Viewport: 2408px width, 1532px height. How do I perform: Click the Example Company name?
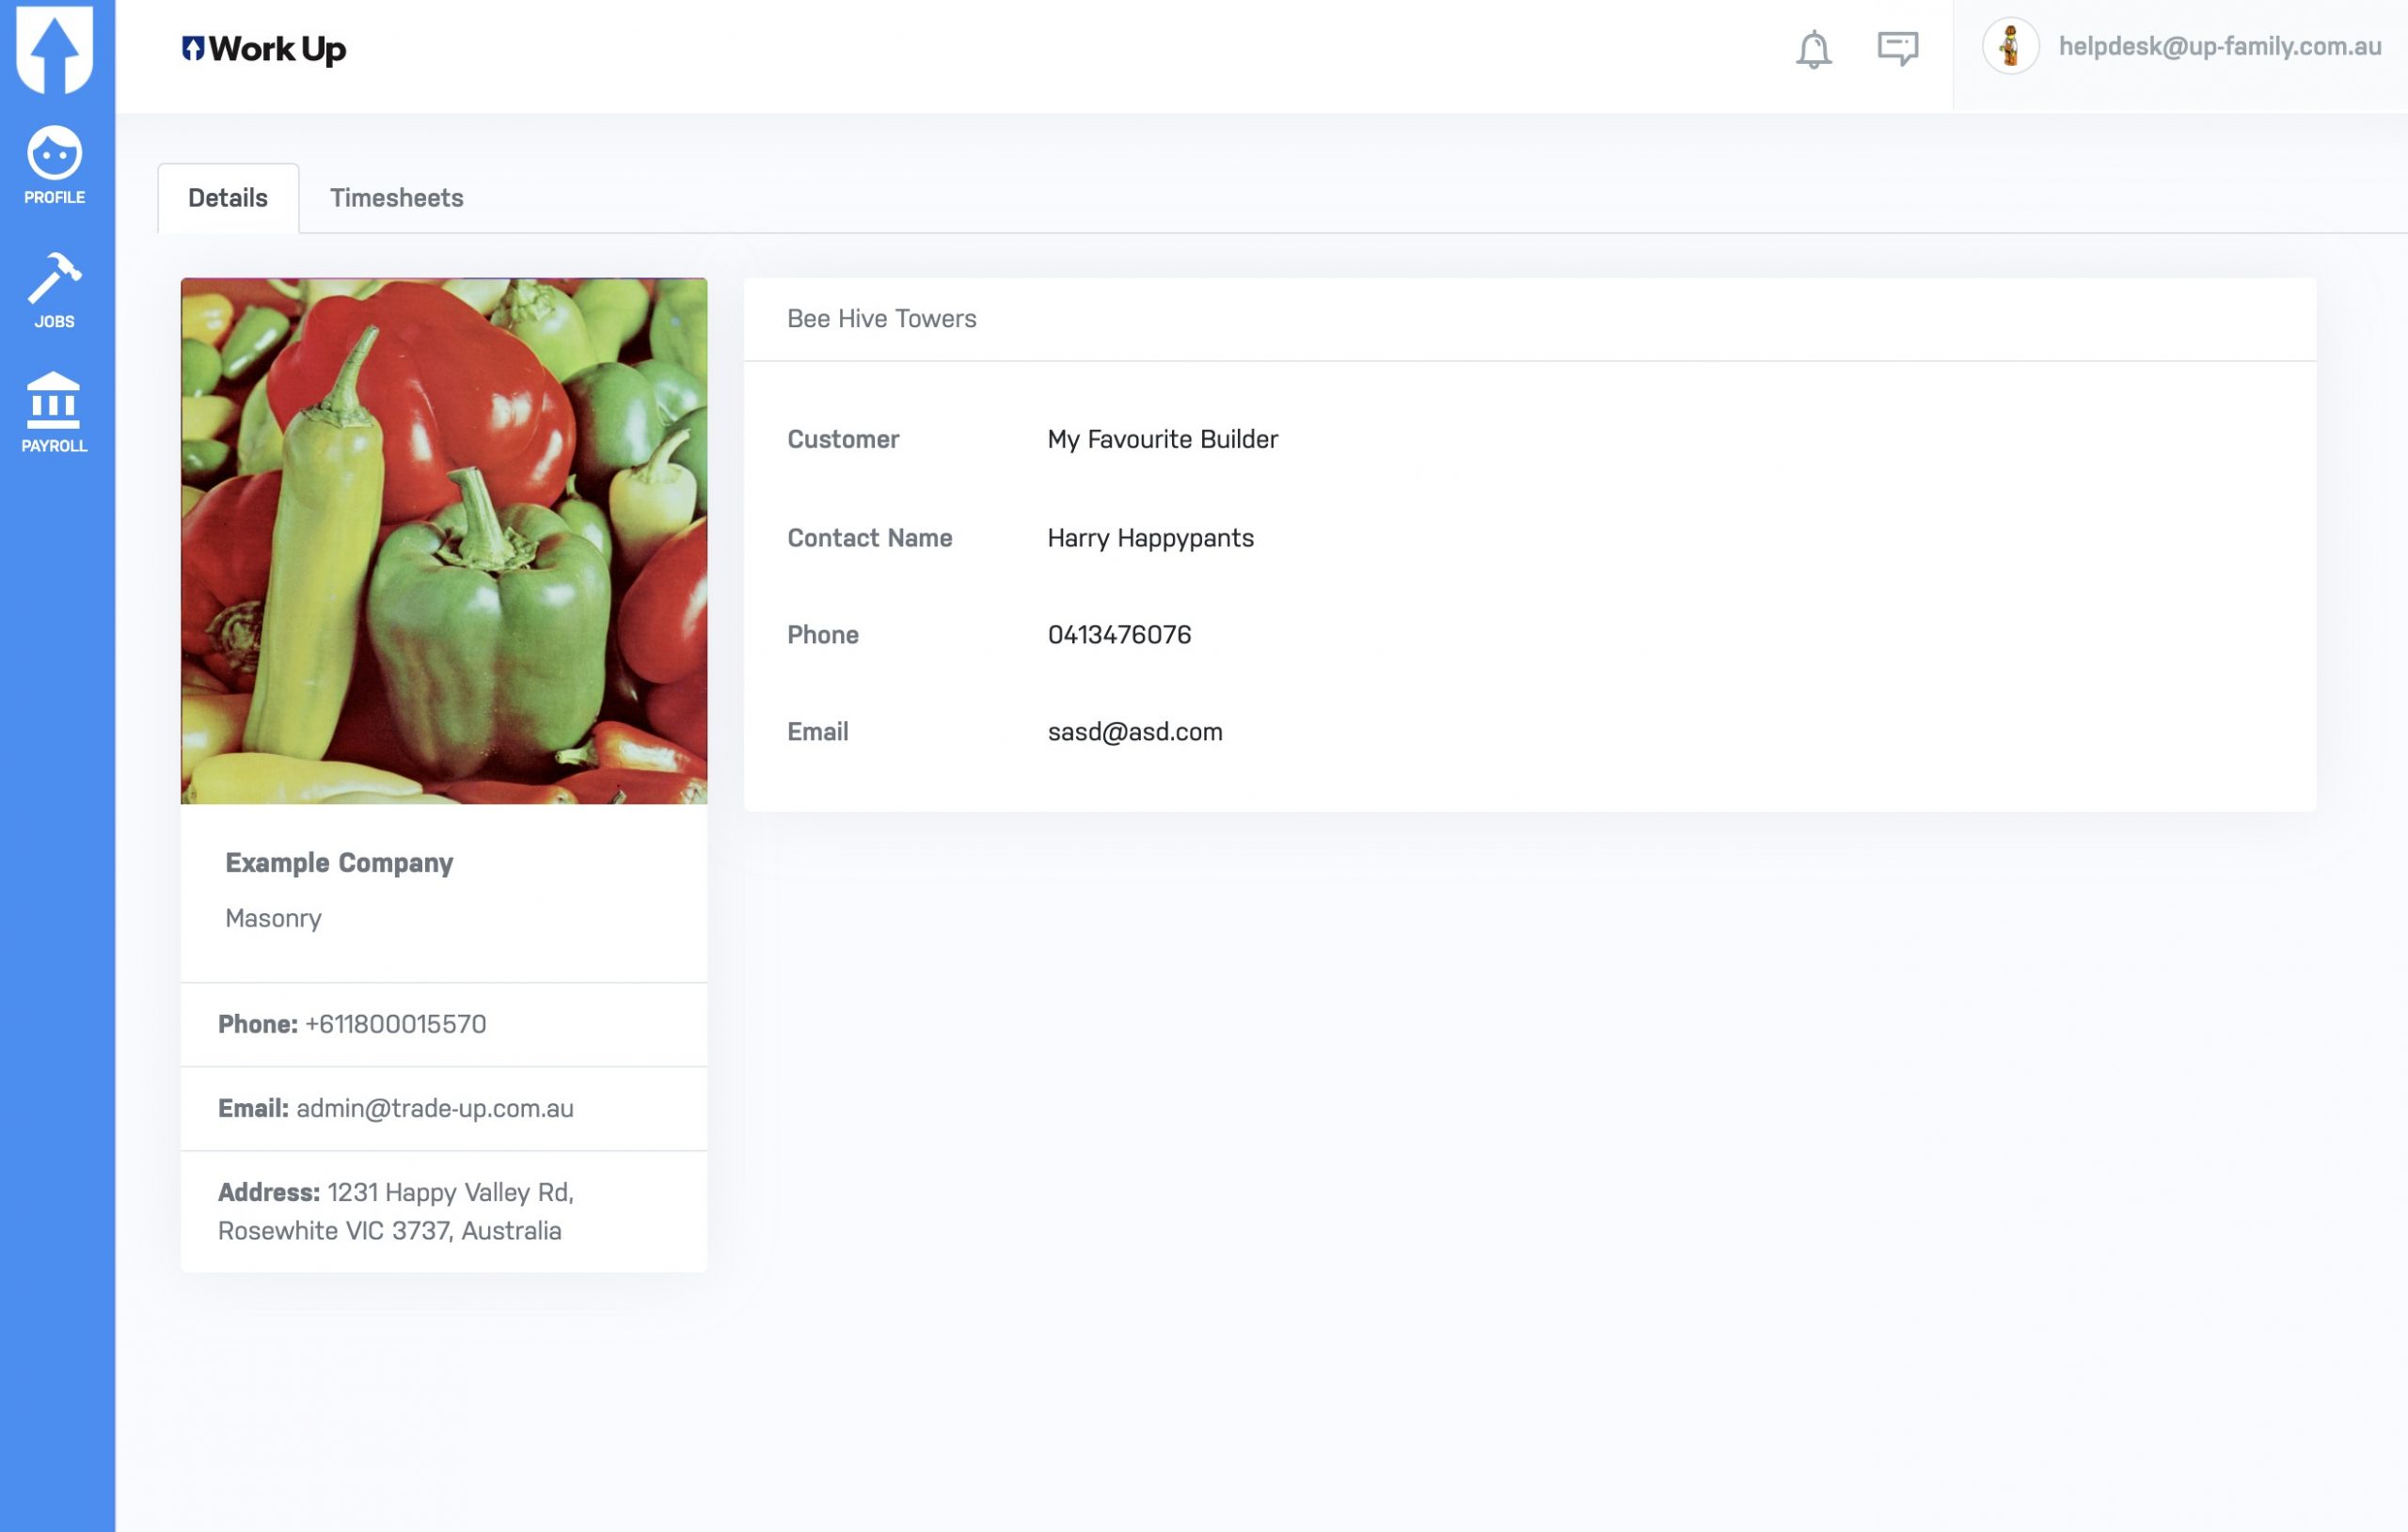point(339,862)
